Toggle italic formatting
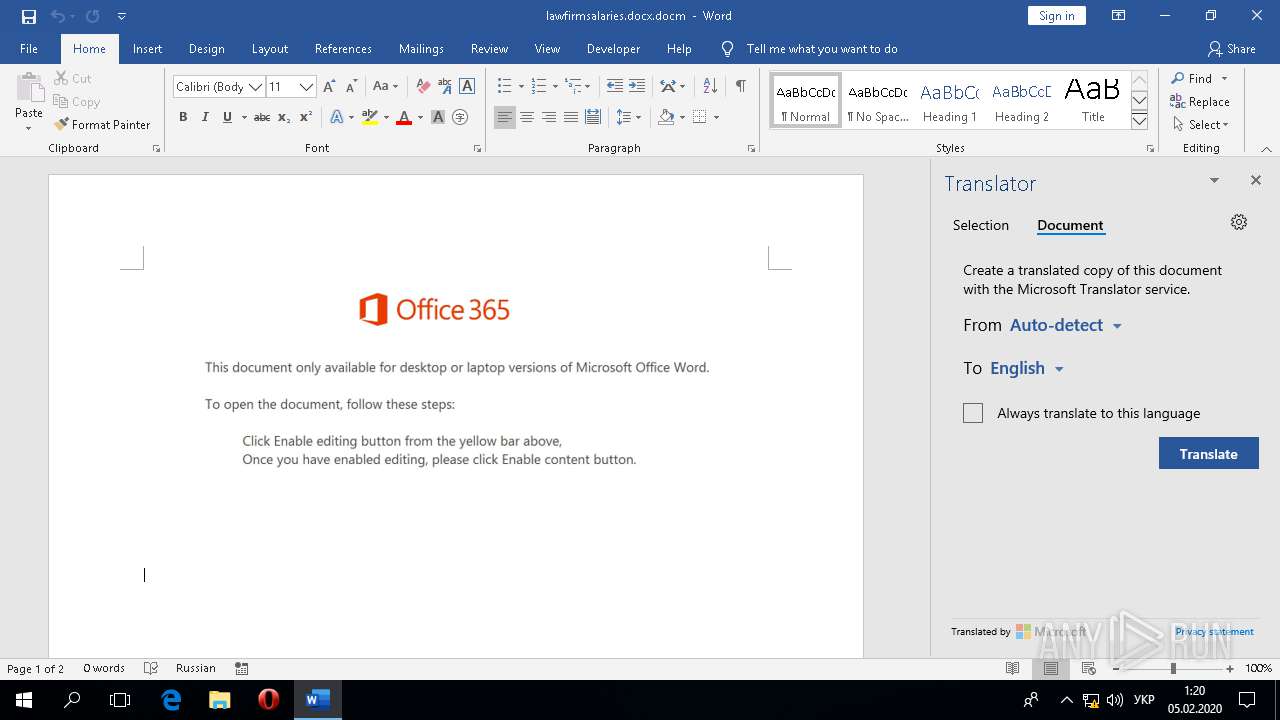The image size is (1280, 720). click(205, 117)
